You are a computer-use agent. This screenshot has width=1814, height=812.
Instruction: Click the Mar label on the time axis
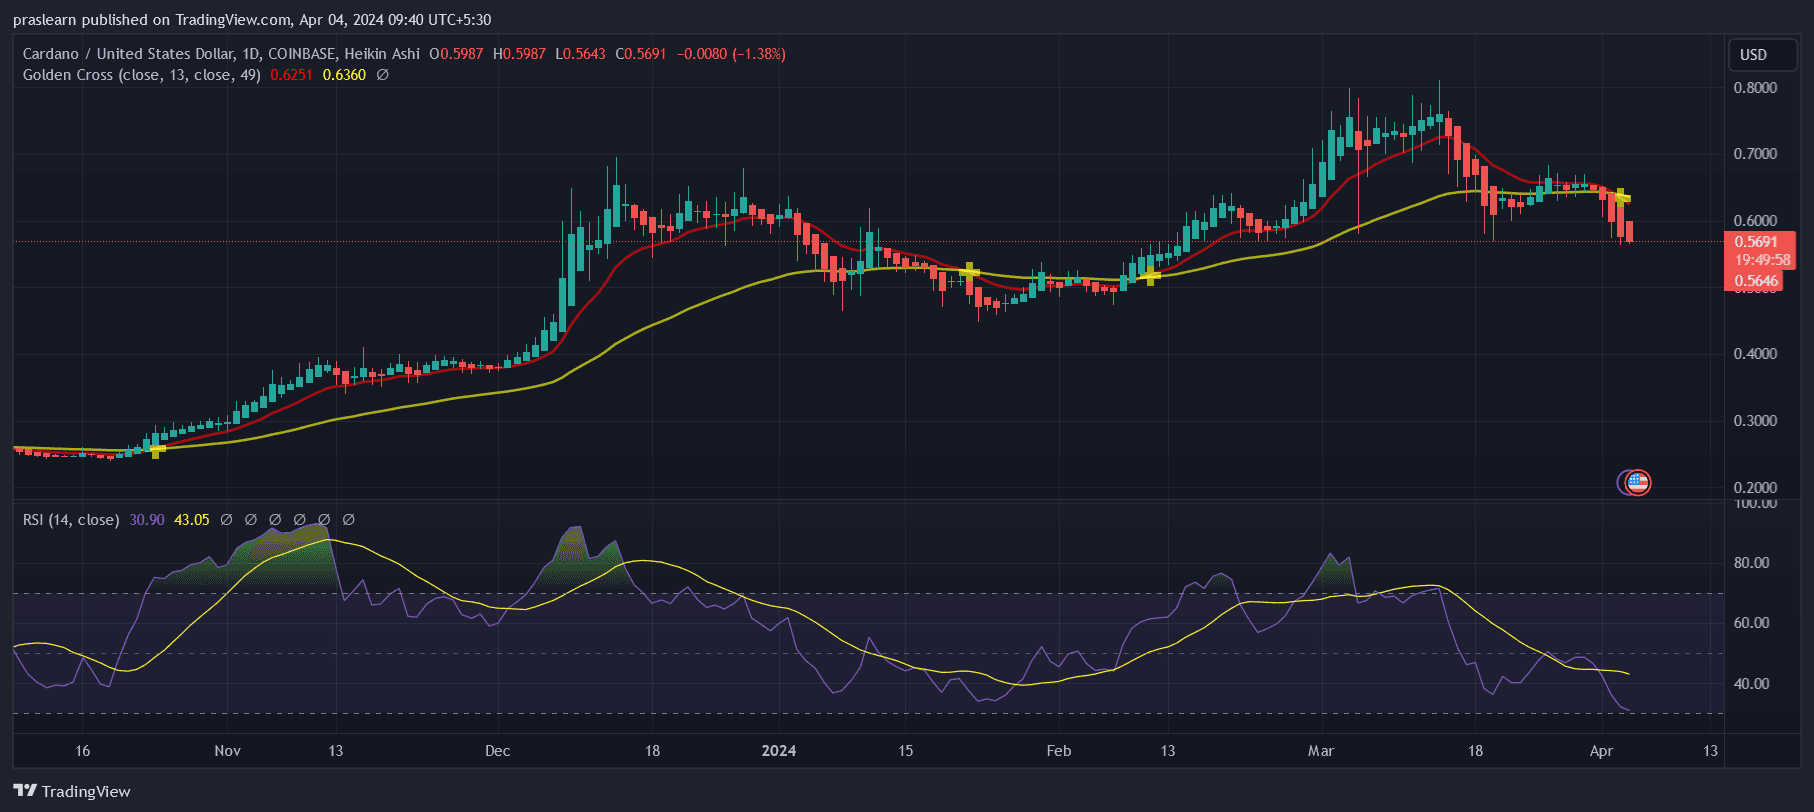(1321, 751)
